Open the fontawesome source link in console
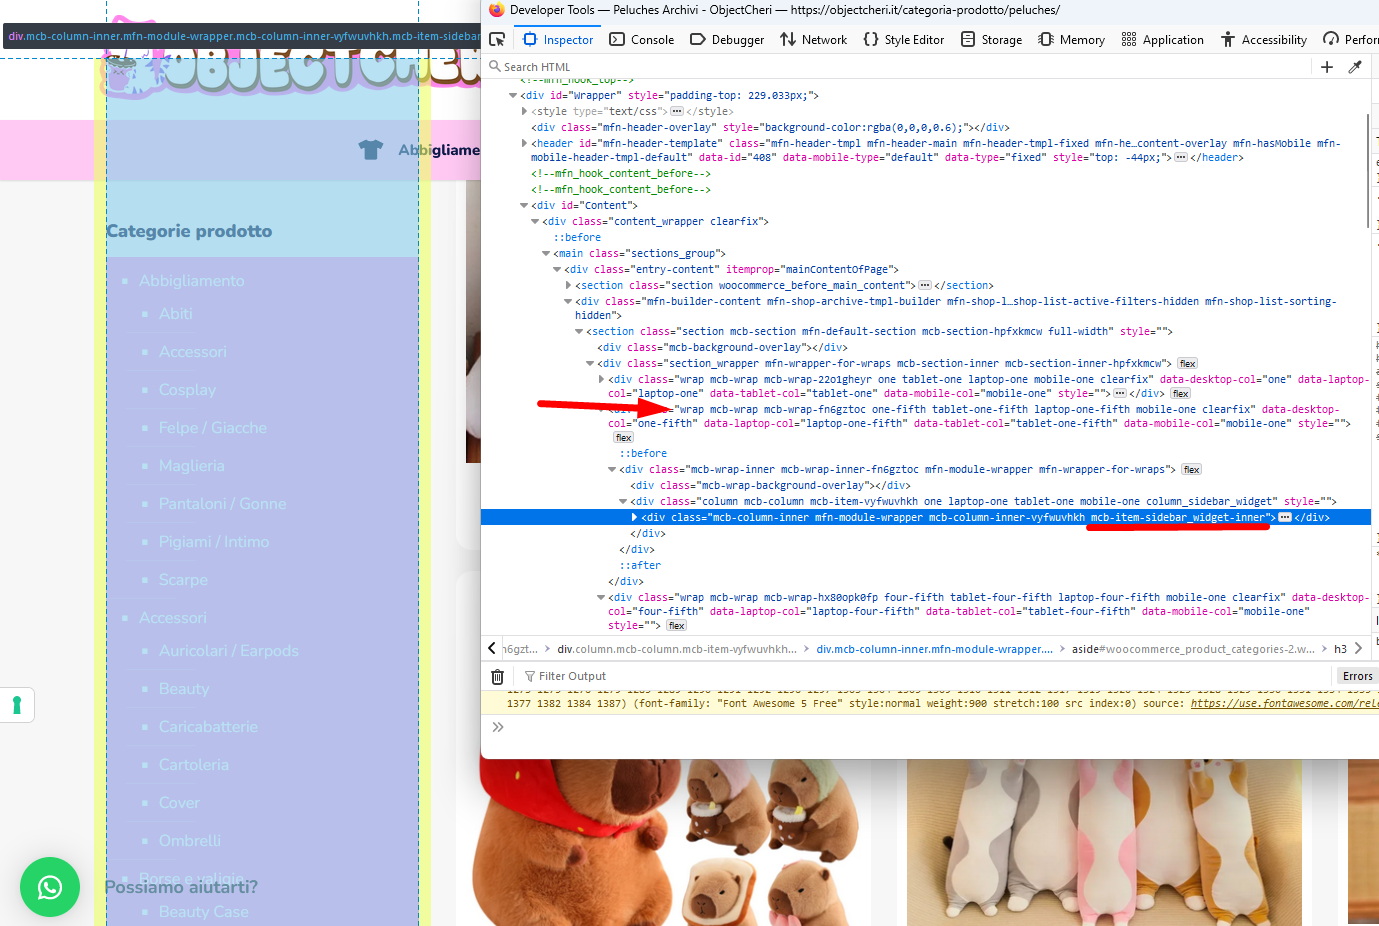Viewport: 1379px width, 926px height. (1284, 704)
